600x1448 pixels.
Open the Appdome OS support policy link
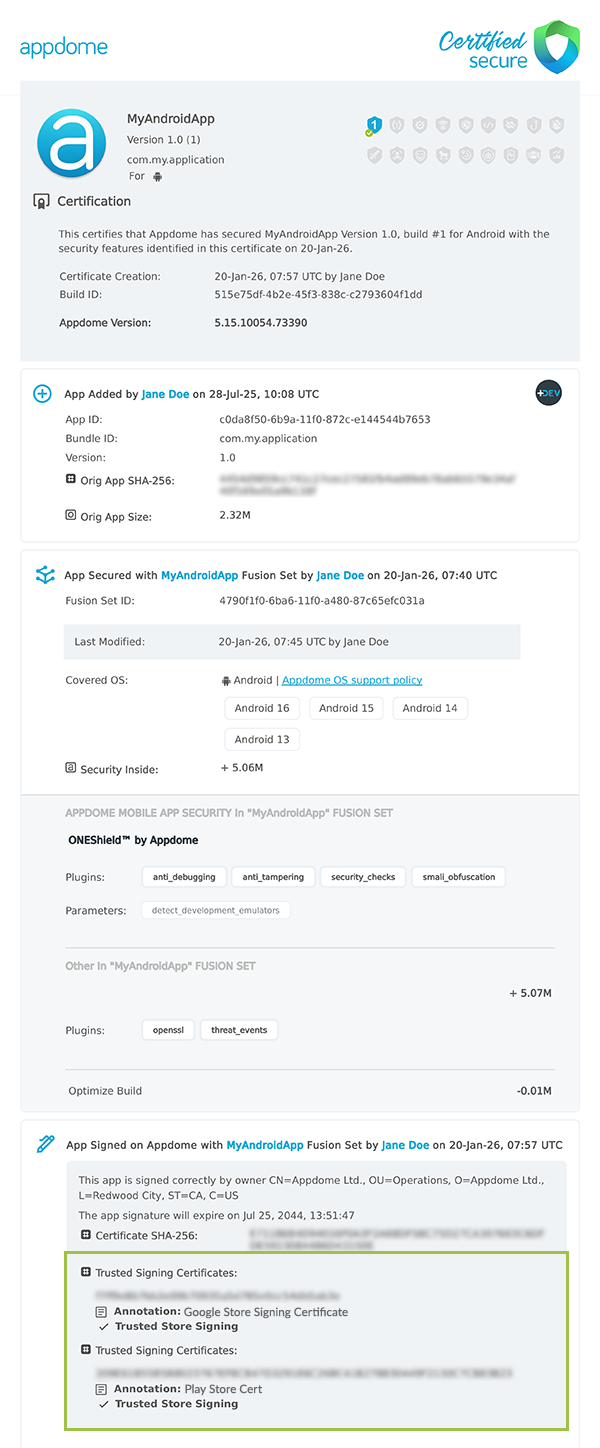(x=352, y=680)
